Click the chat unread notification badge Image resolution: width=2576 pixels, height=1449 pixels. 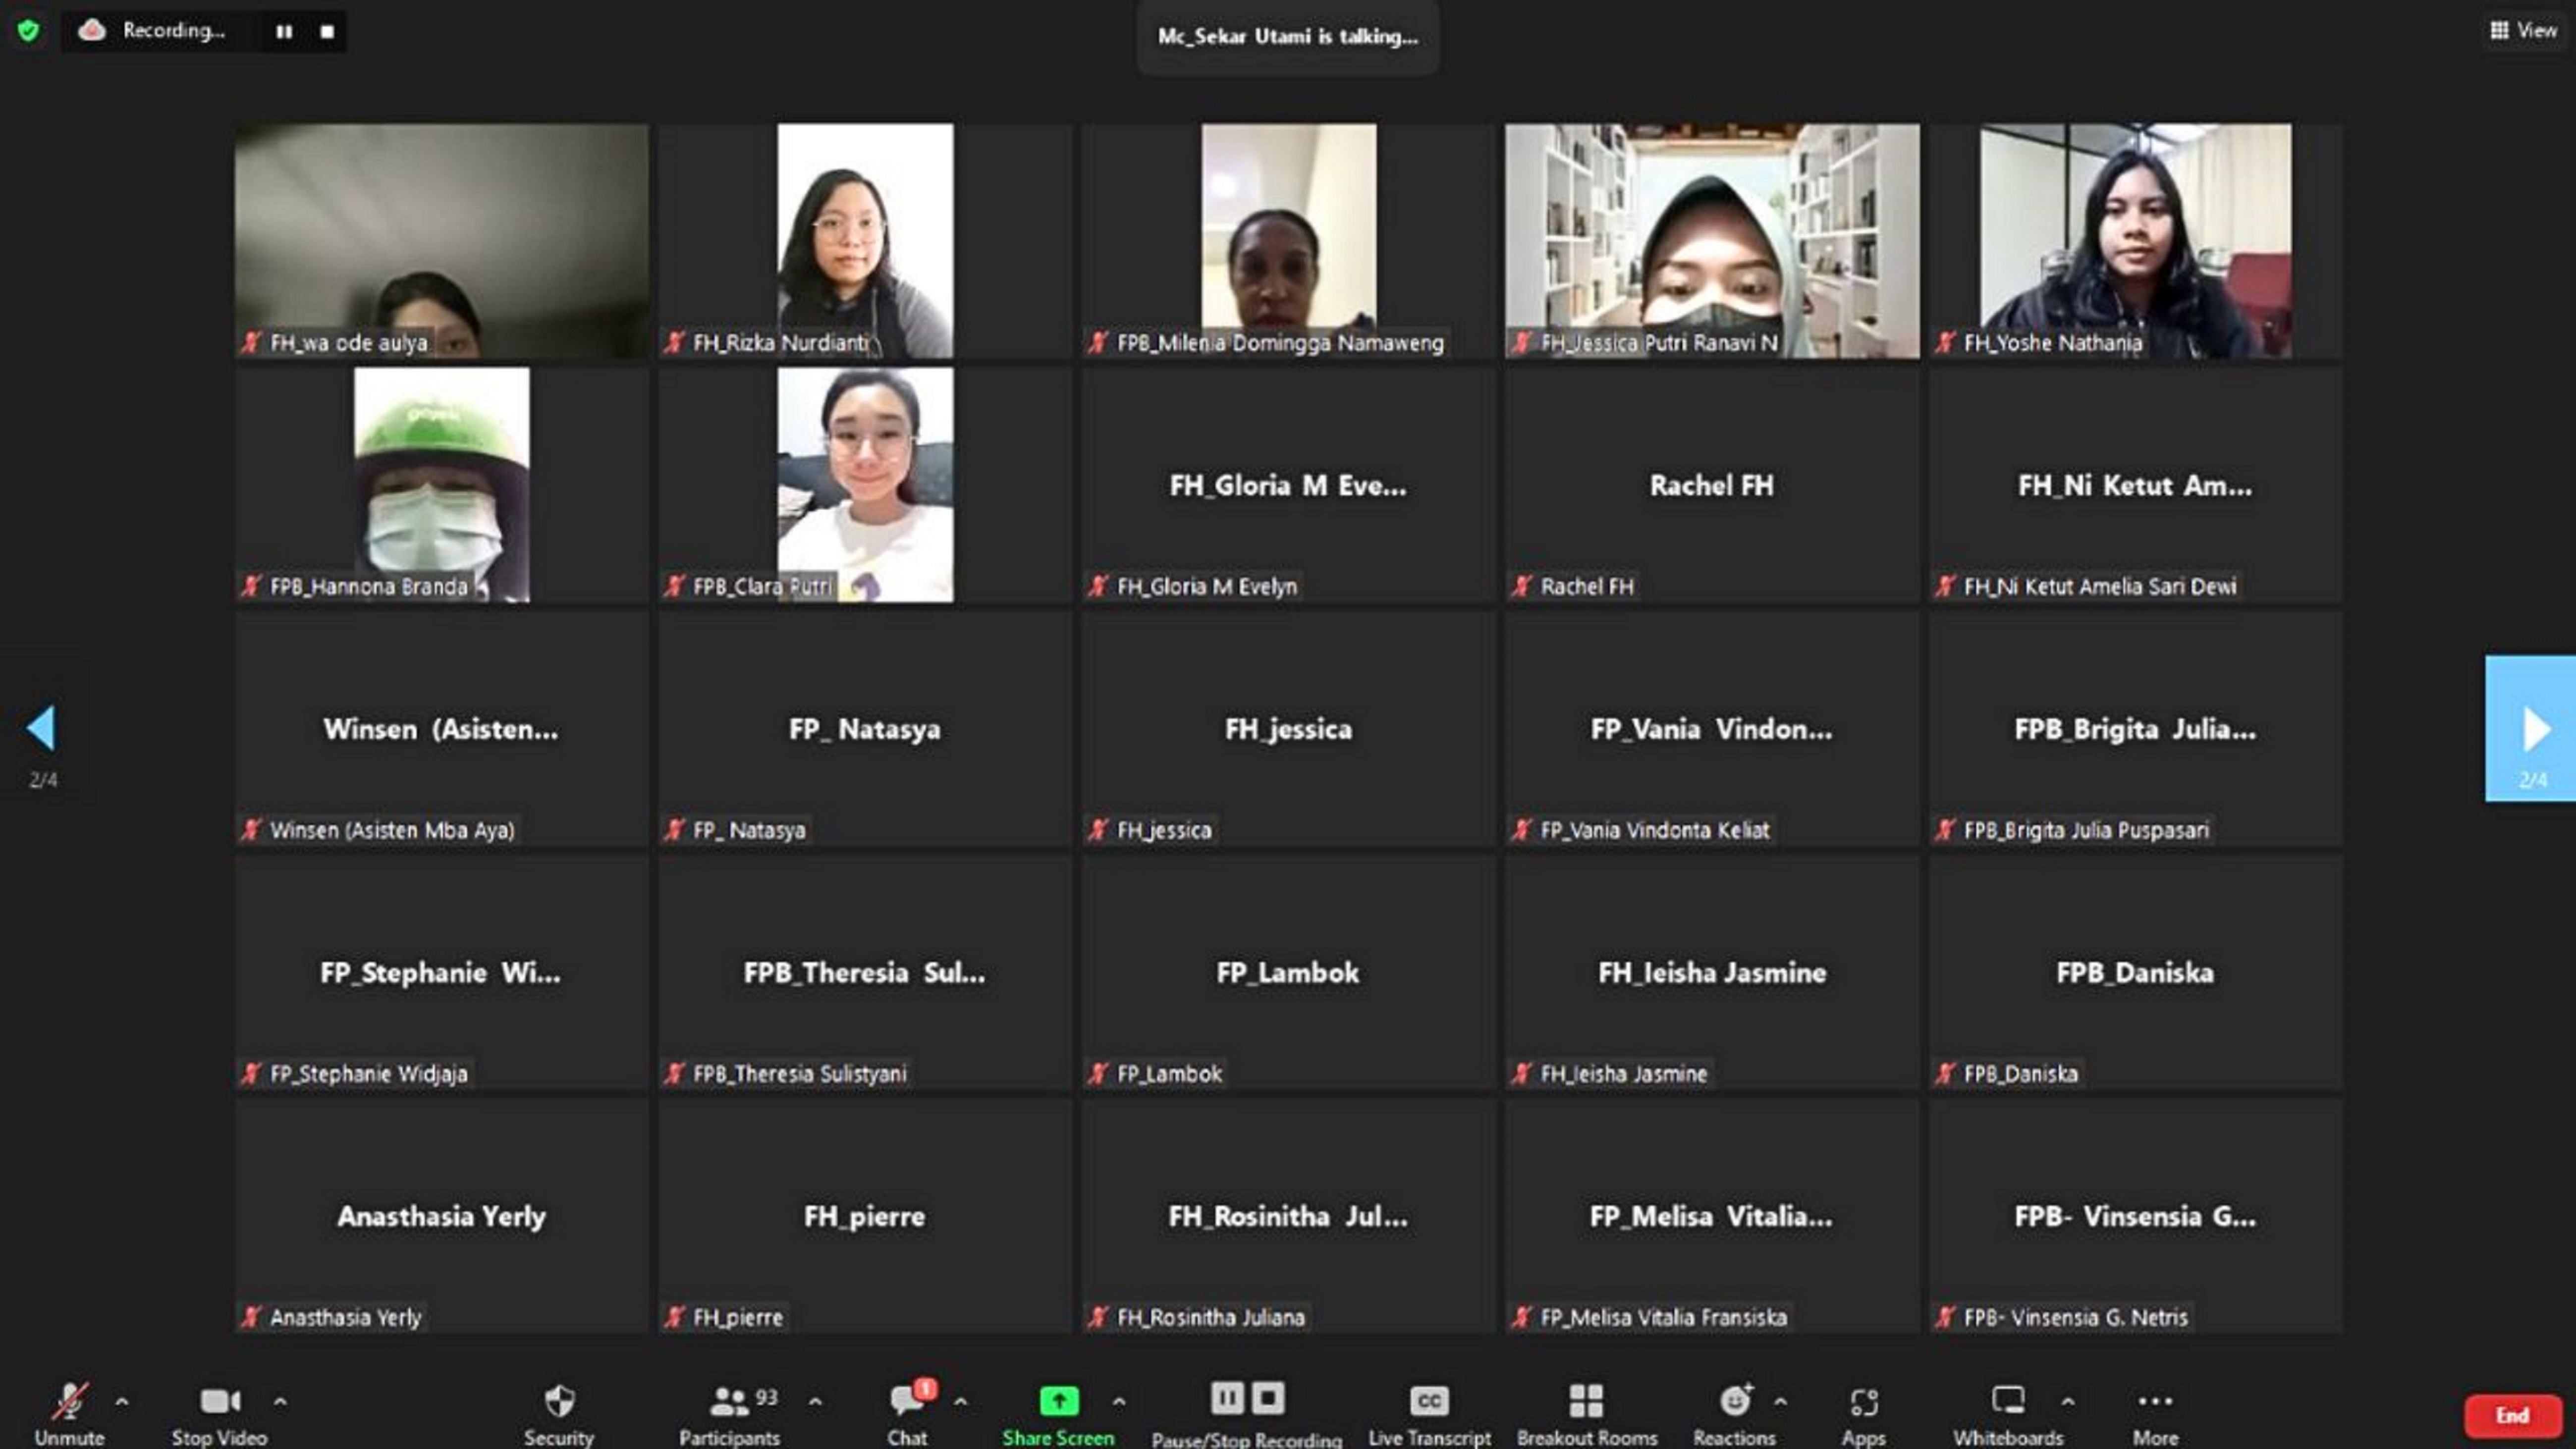(926, 1388)
